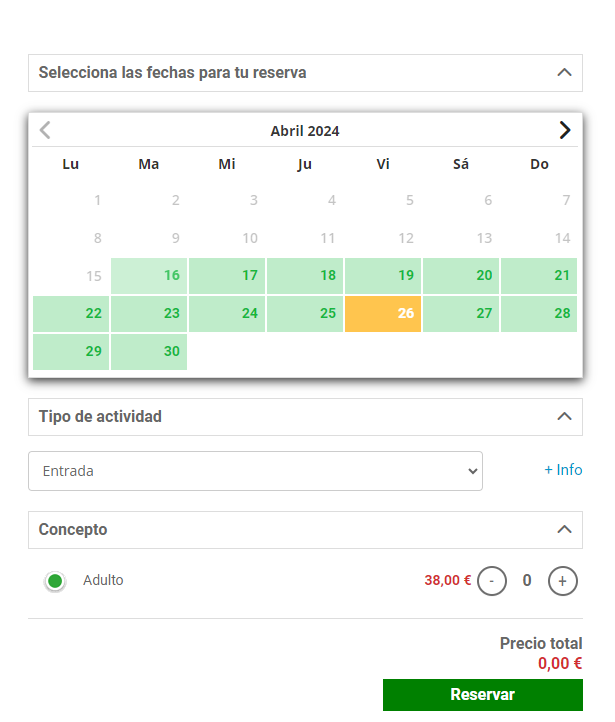Select Sunday April 28 date
Image resolution: width=615 pixels, height=722 pixels.
click(x=539, y=313)
